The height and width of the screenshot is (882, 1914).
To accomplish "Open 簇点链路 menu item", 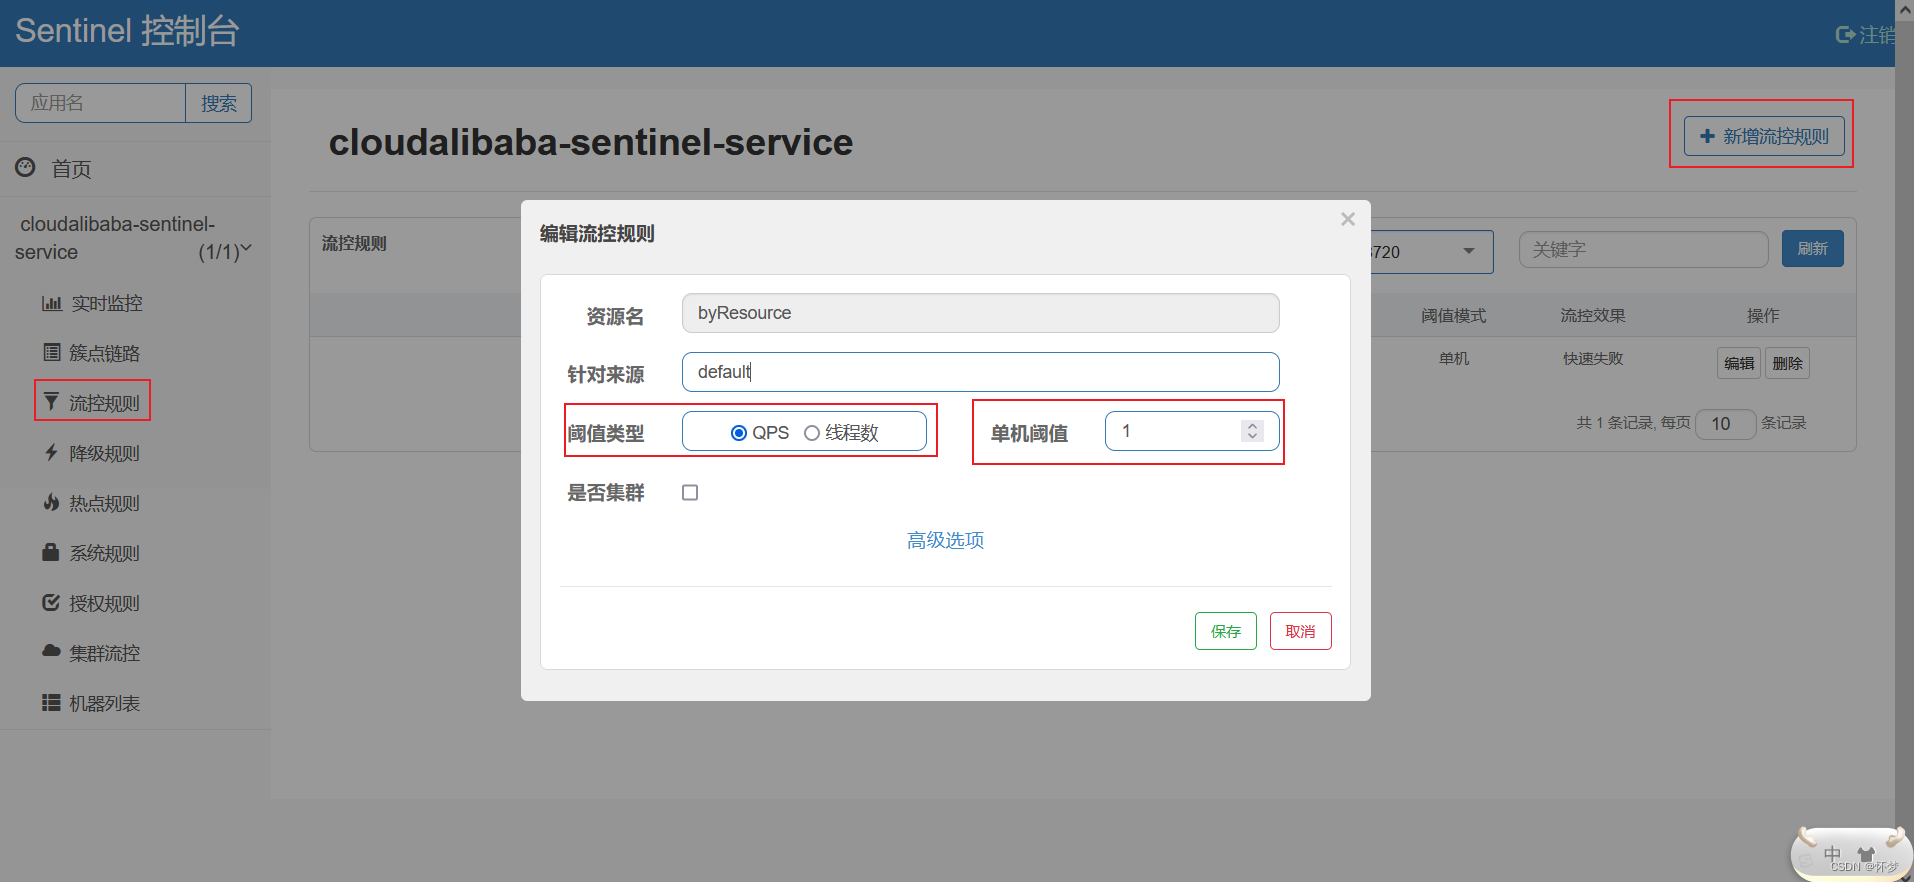I will click(104, 353).
